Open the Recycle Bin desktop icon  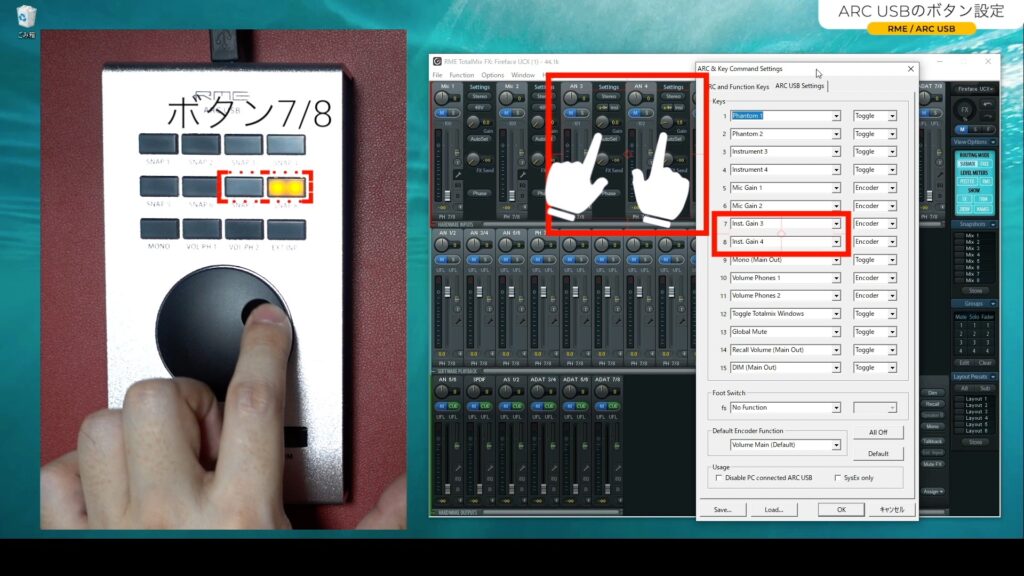[x=25, y=22]
